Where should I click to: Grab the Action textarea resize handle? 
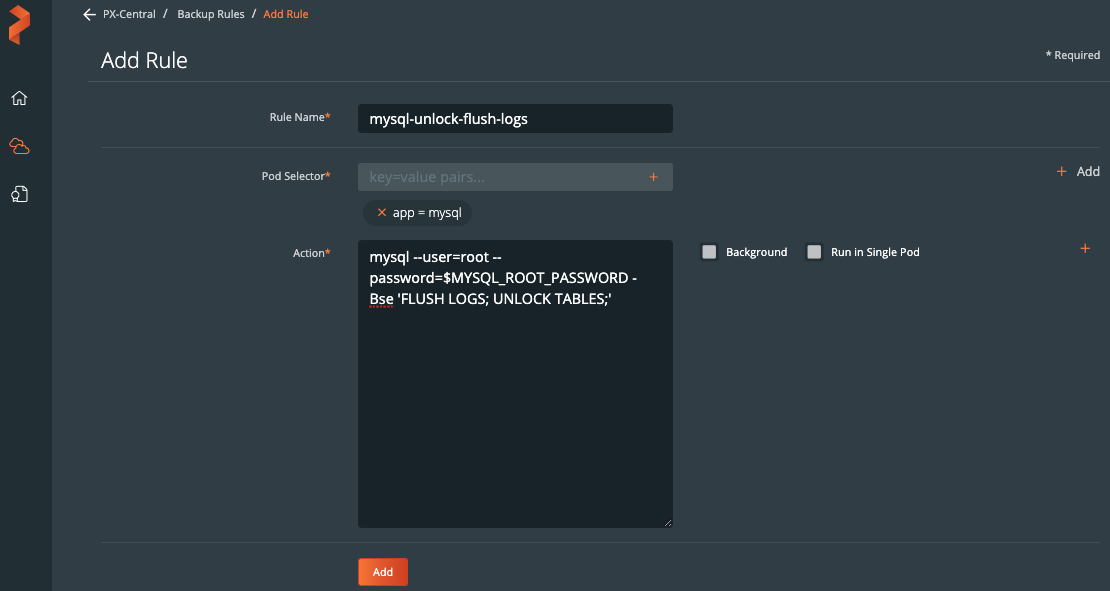click(668, 522)
